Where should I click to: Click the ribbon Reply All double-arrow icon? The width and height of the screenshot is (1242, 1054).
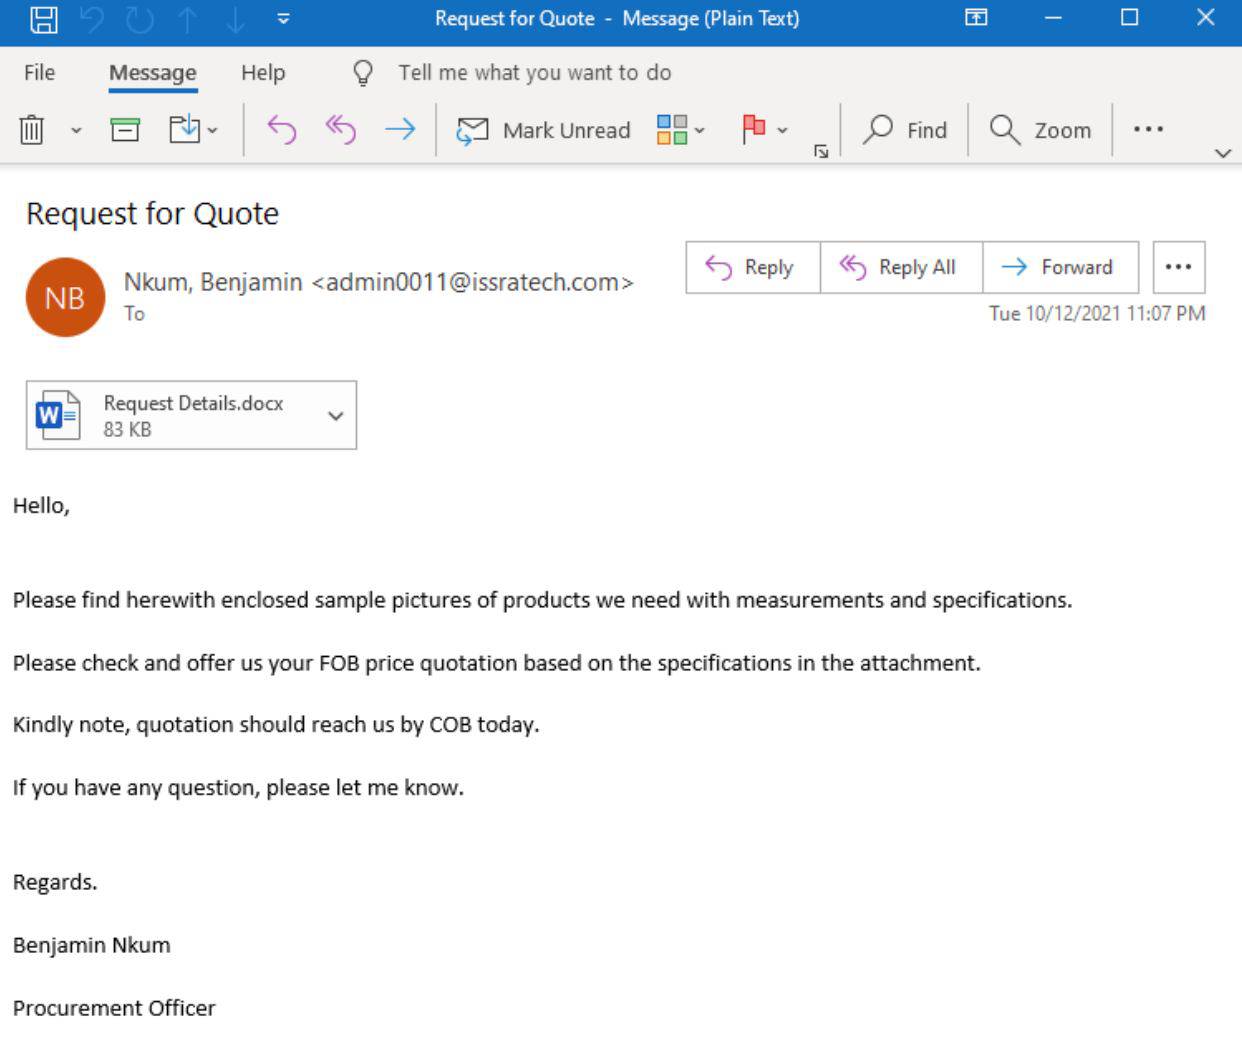341,130
